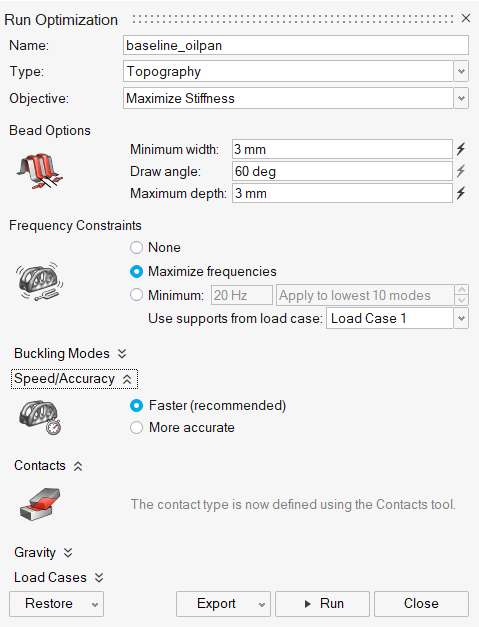Click the panel drag handle dotted grip

click(x=293, y=19)
